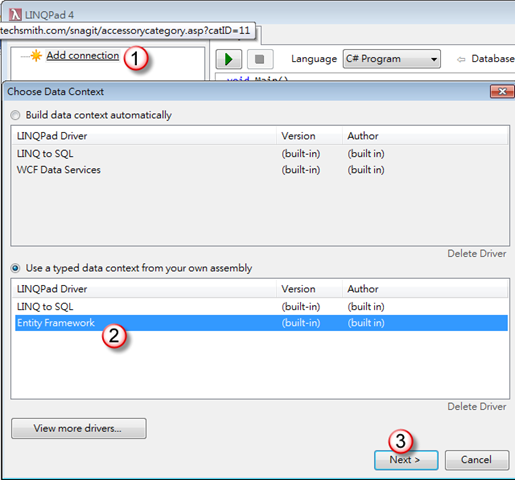Click Delete Driver under the lower list
The width and height of the screenshot is (515, 480).
pyautogui.click(x=477, y=407)
